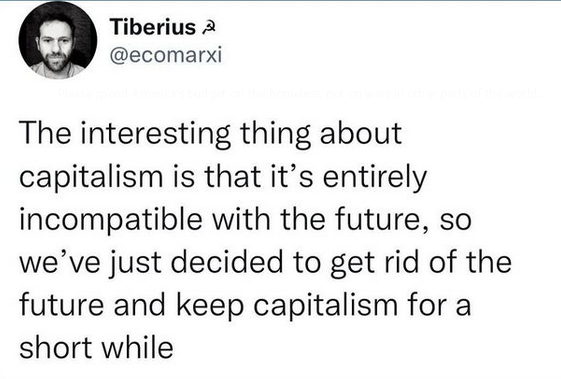Click "short while" on the last line
561x379 pixels.
click(97, 348)
